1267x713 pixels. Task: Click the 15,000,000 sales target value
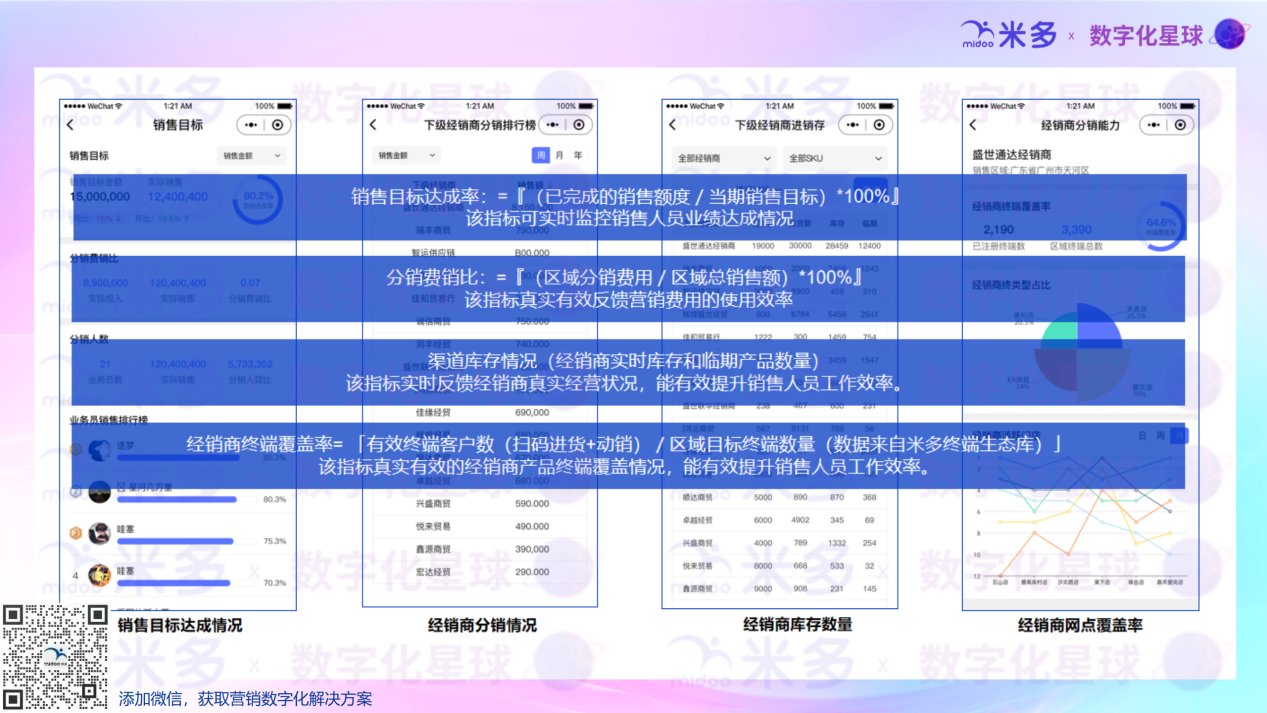click(x=100, y=197)
